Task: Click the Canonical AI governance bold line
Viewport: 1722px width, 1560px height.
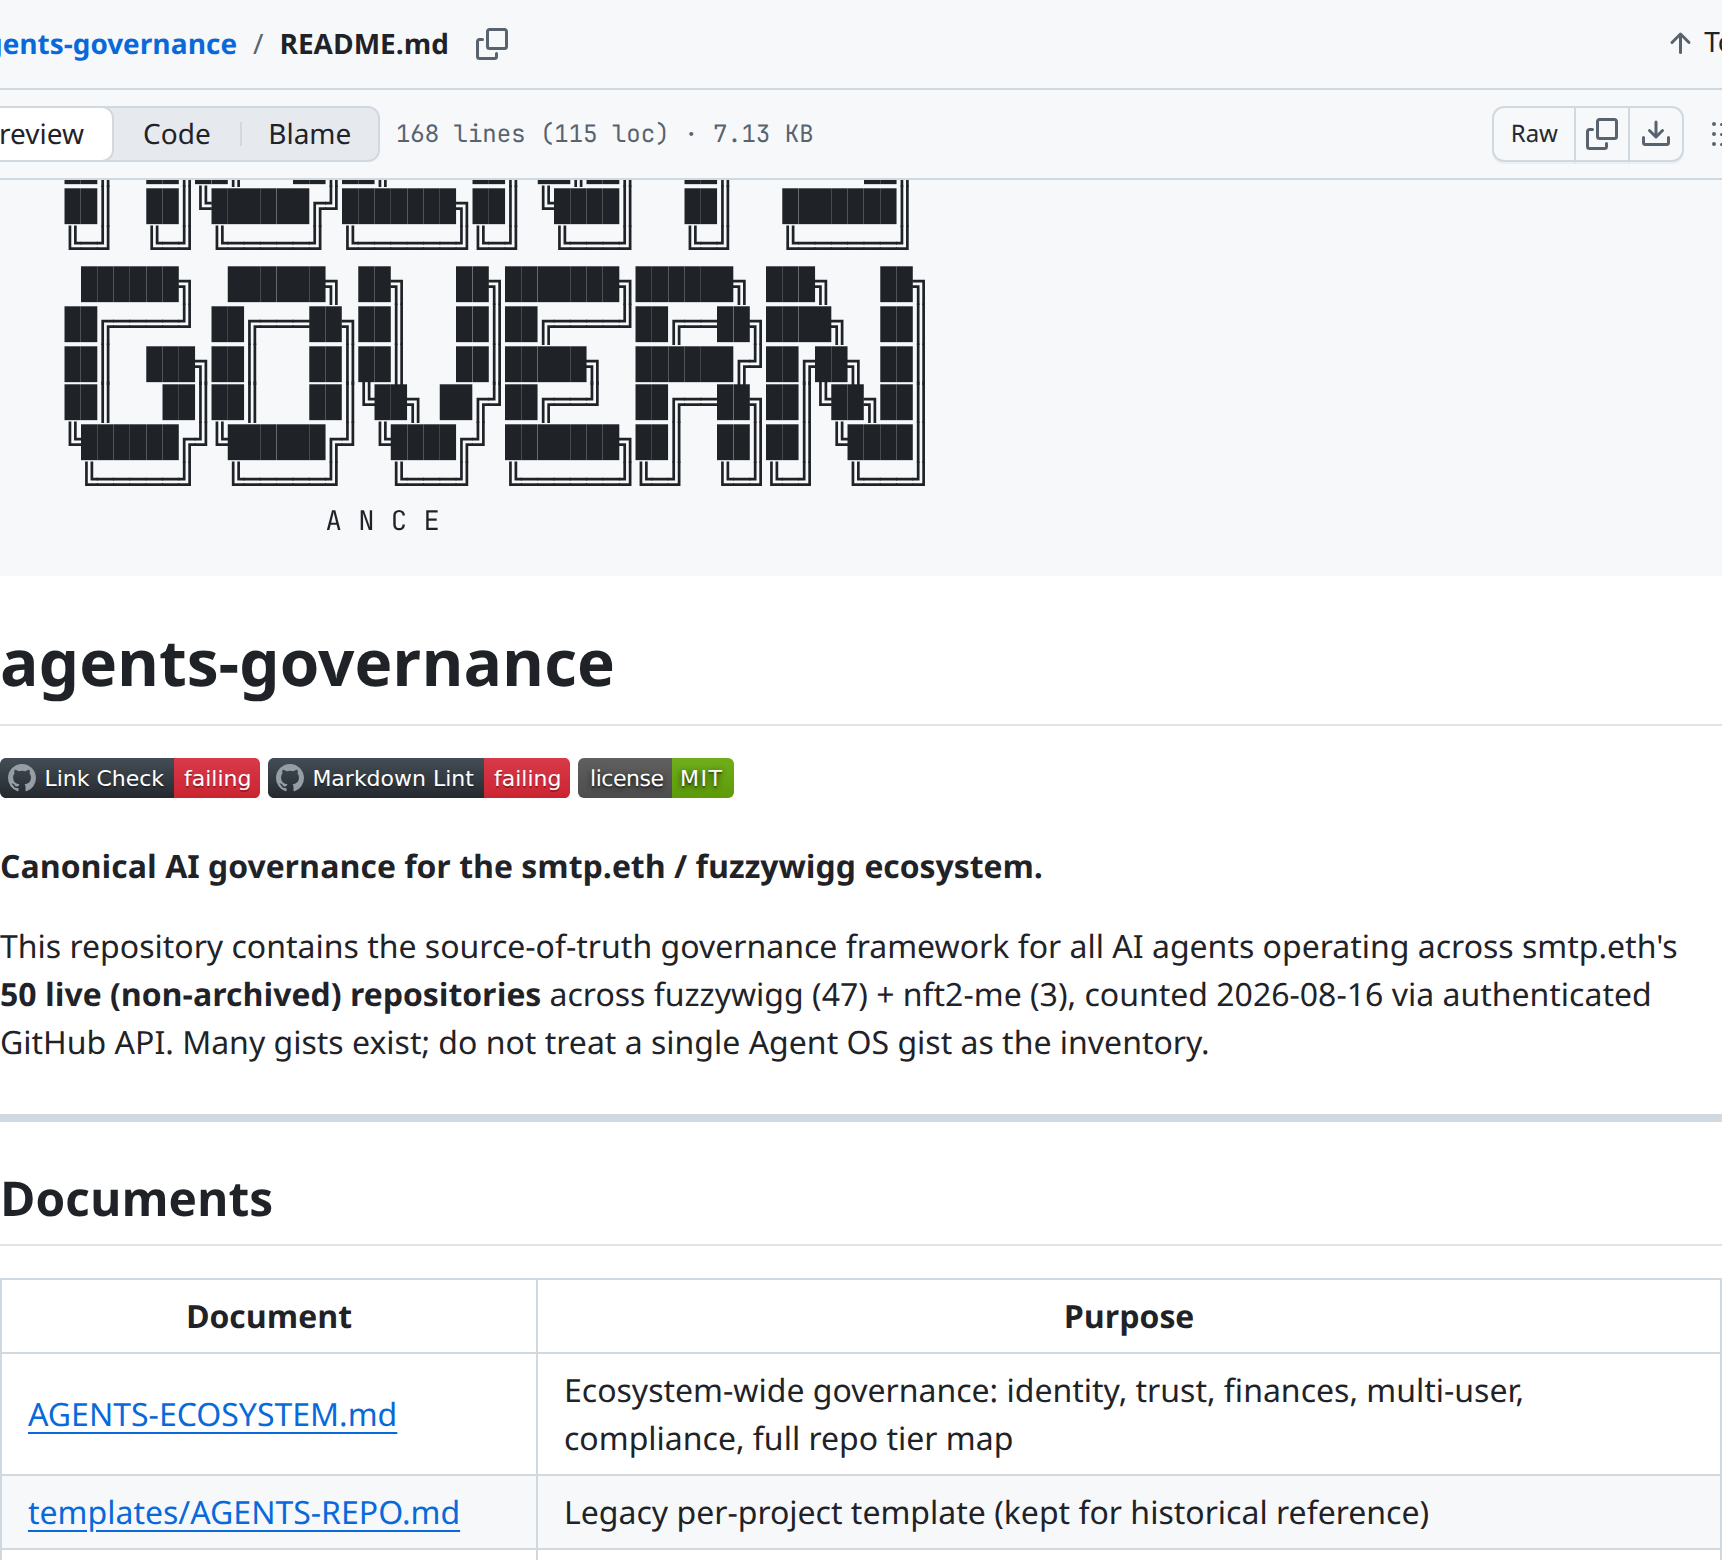Action: pyautogui.click(x=521, y=866)
